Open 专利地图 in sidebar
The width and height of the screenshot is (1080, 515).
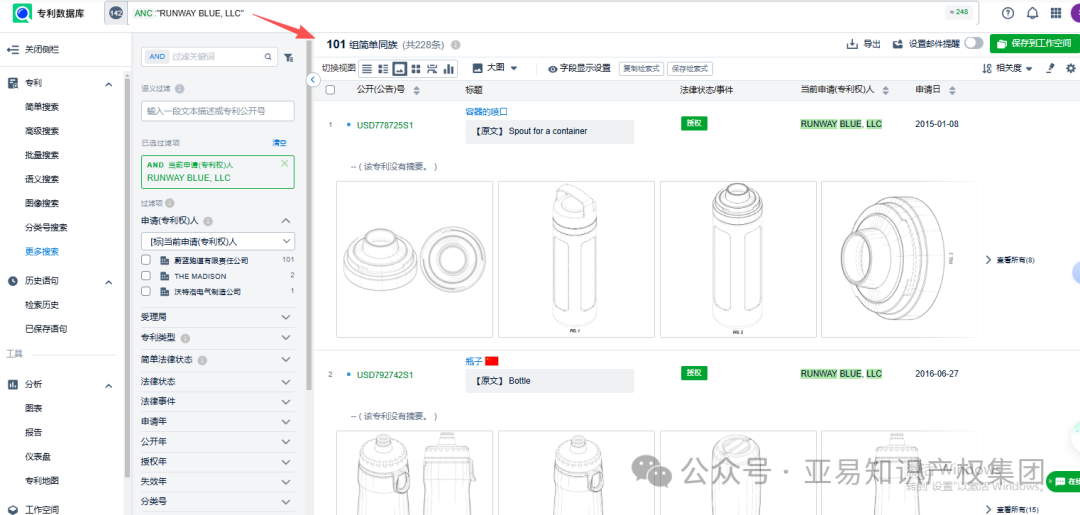click(42, 481)
